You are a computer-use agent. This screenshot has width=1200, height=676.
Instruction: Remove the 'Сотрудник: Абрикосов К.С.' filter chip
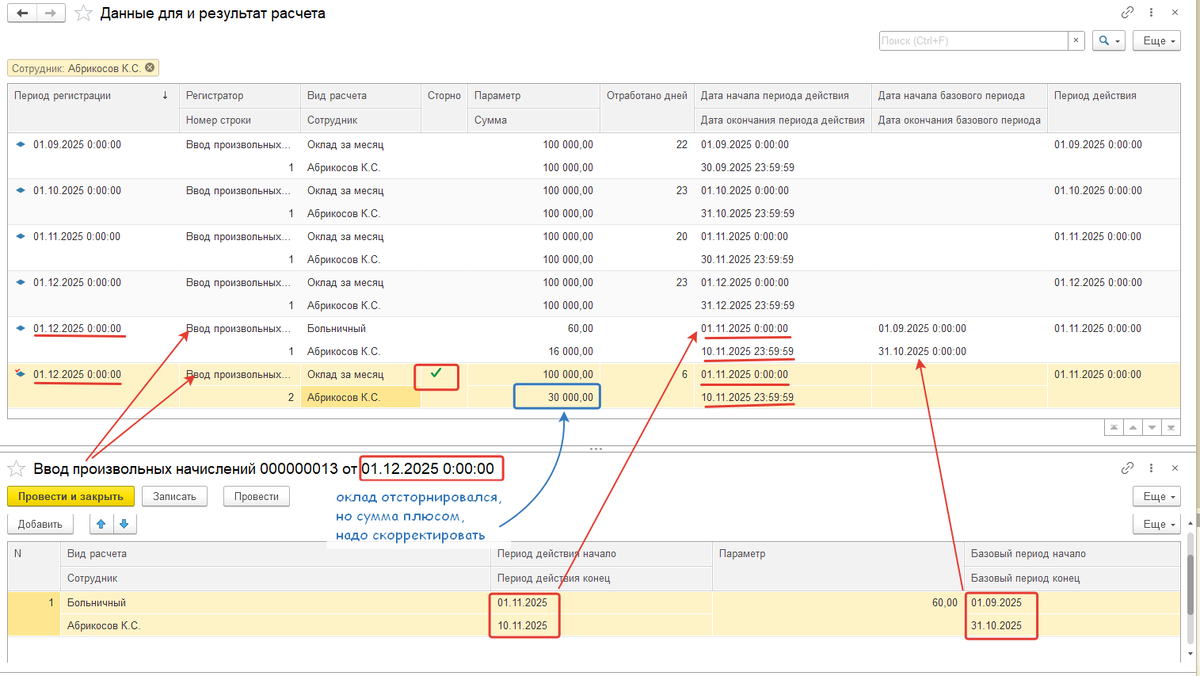coord(150,68)
